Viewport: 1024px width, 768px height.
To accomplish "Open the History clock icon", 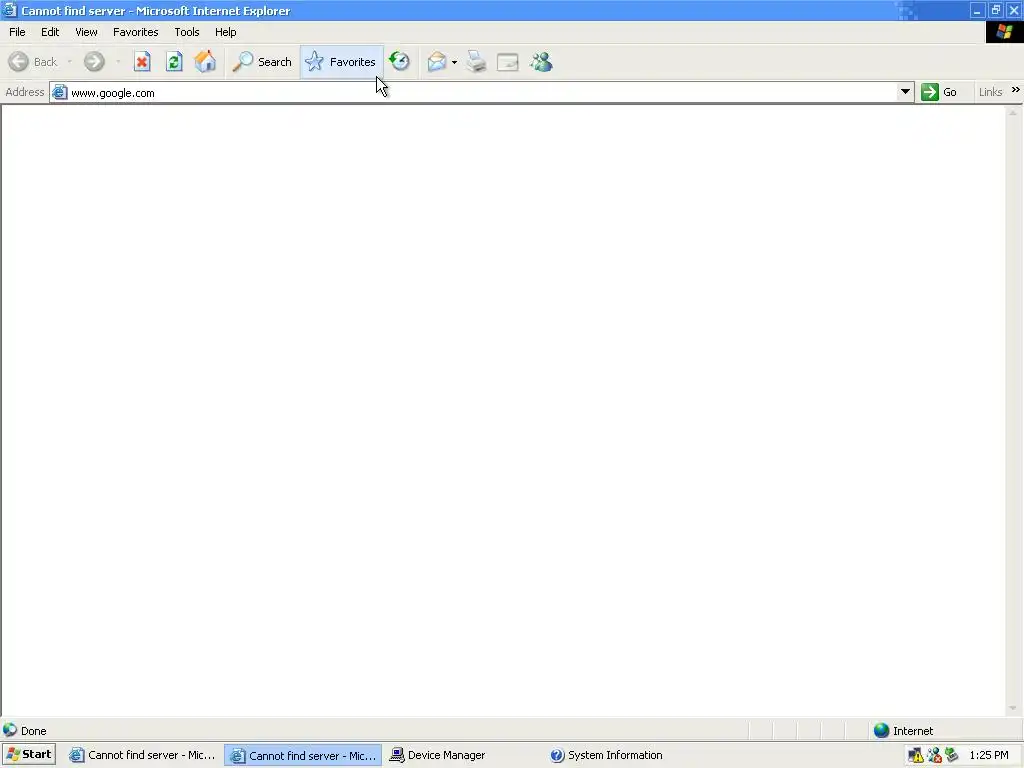I will pyautogui.click(x=400, y=62).
